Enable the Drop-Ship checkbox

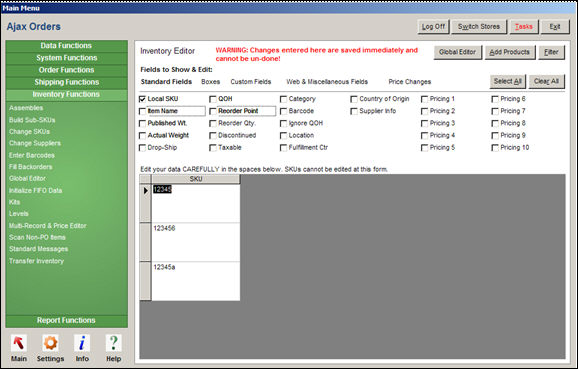pyautogui.click(x=142, y=148)
